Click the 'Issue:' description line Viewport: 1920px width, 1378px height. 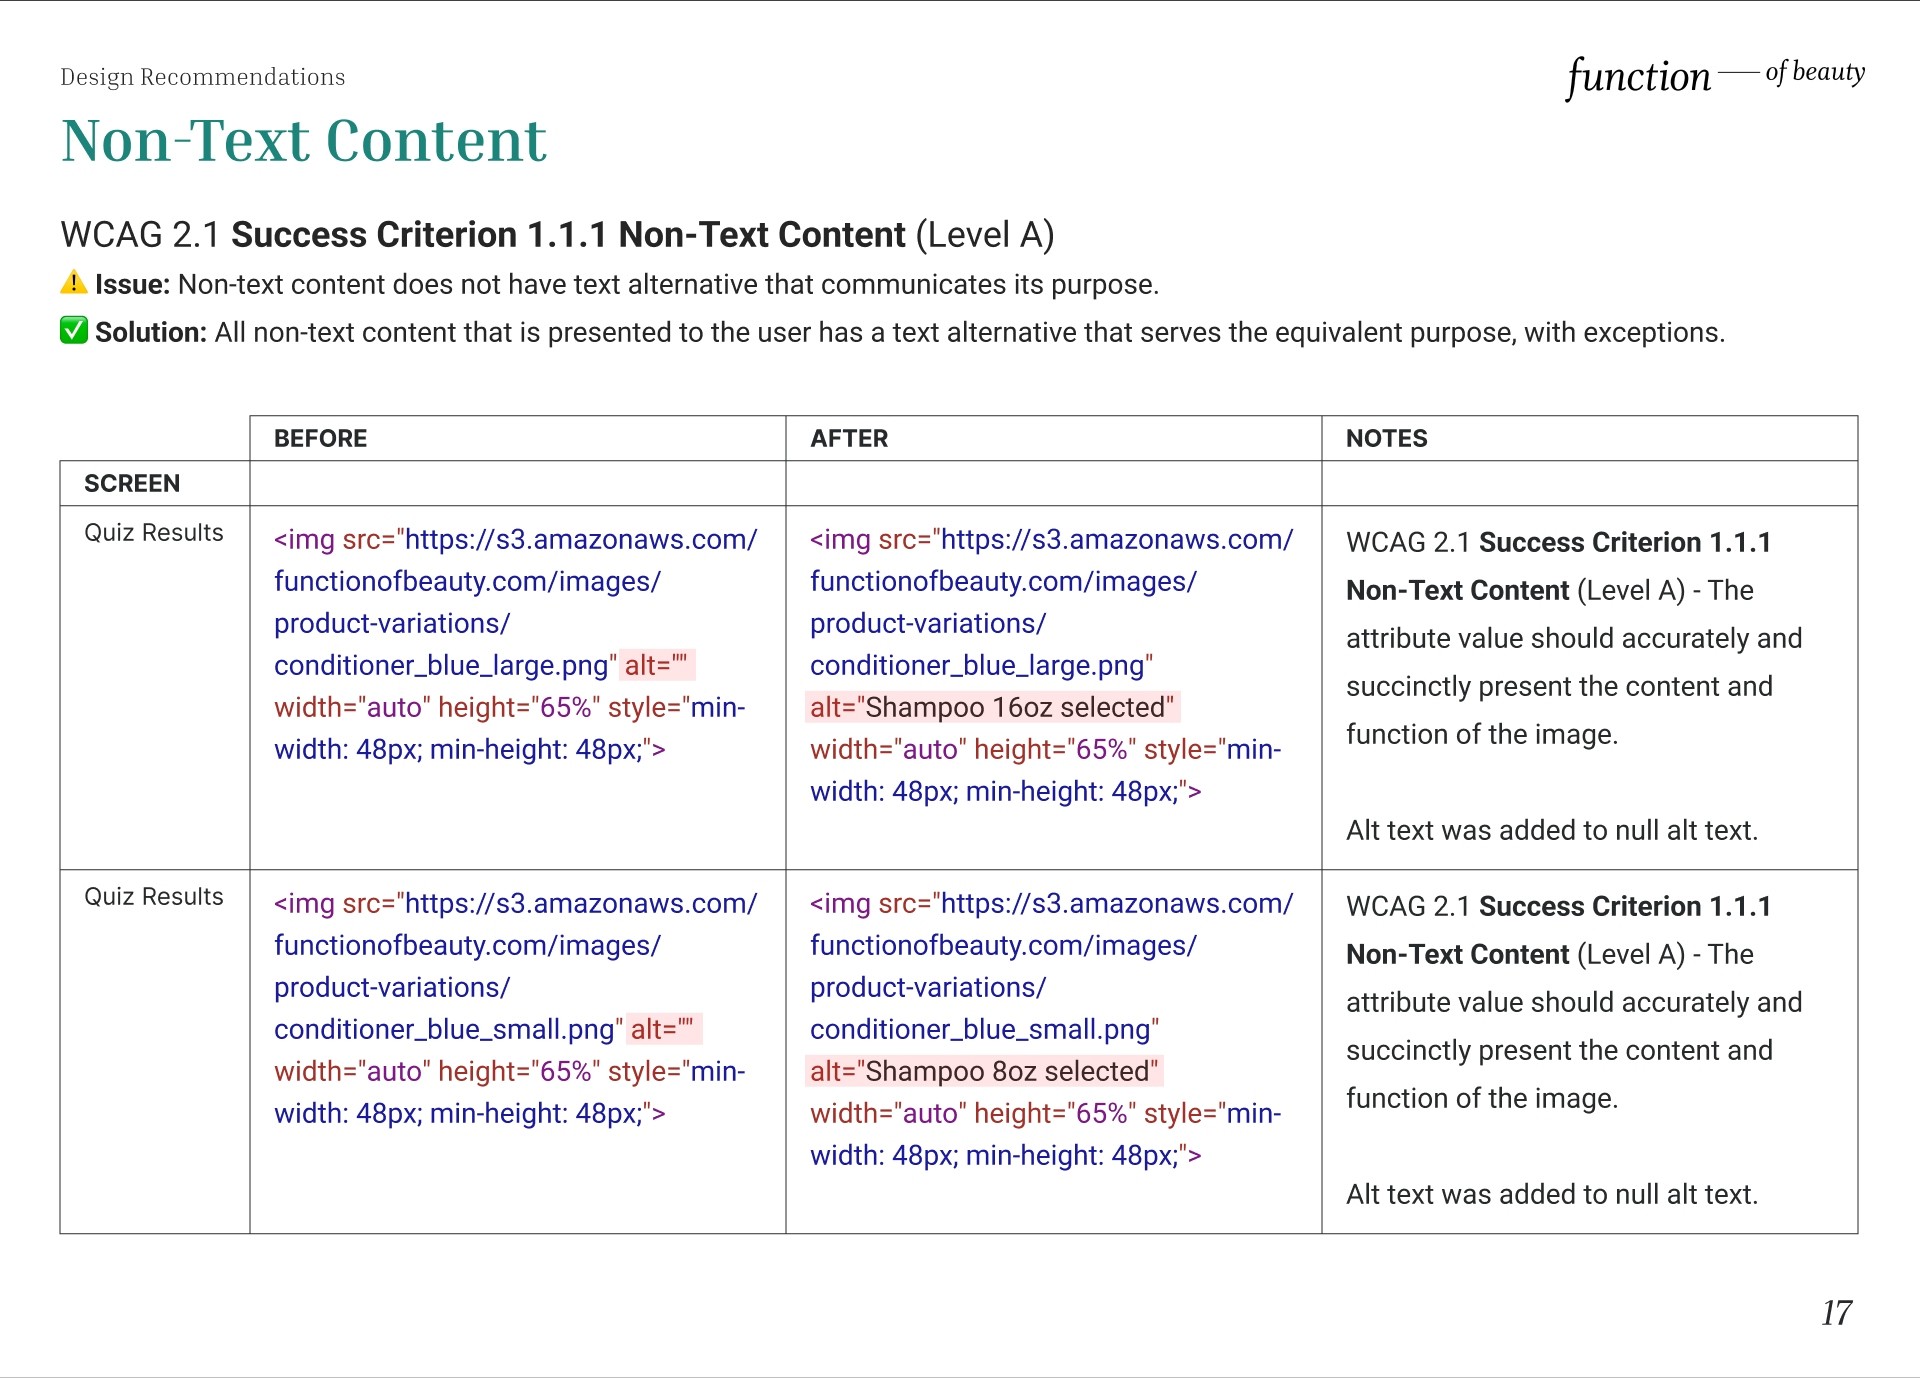pyautogui.click(x=627, y=284)
